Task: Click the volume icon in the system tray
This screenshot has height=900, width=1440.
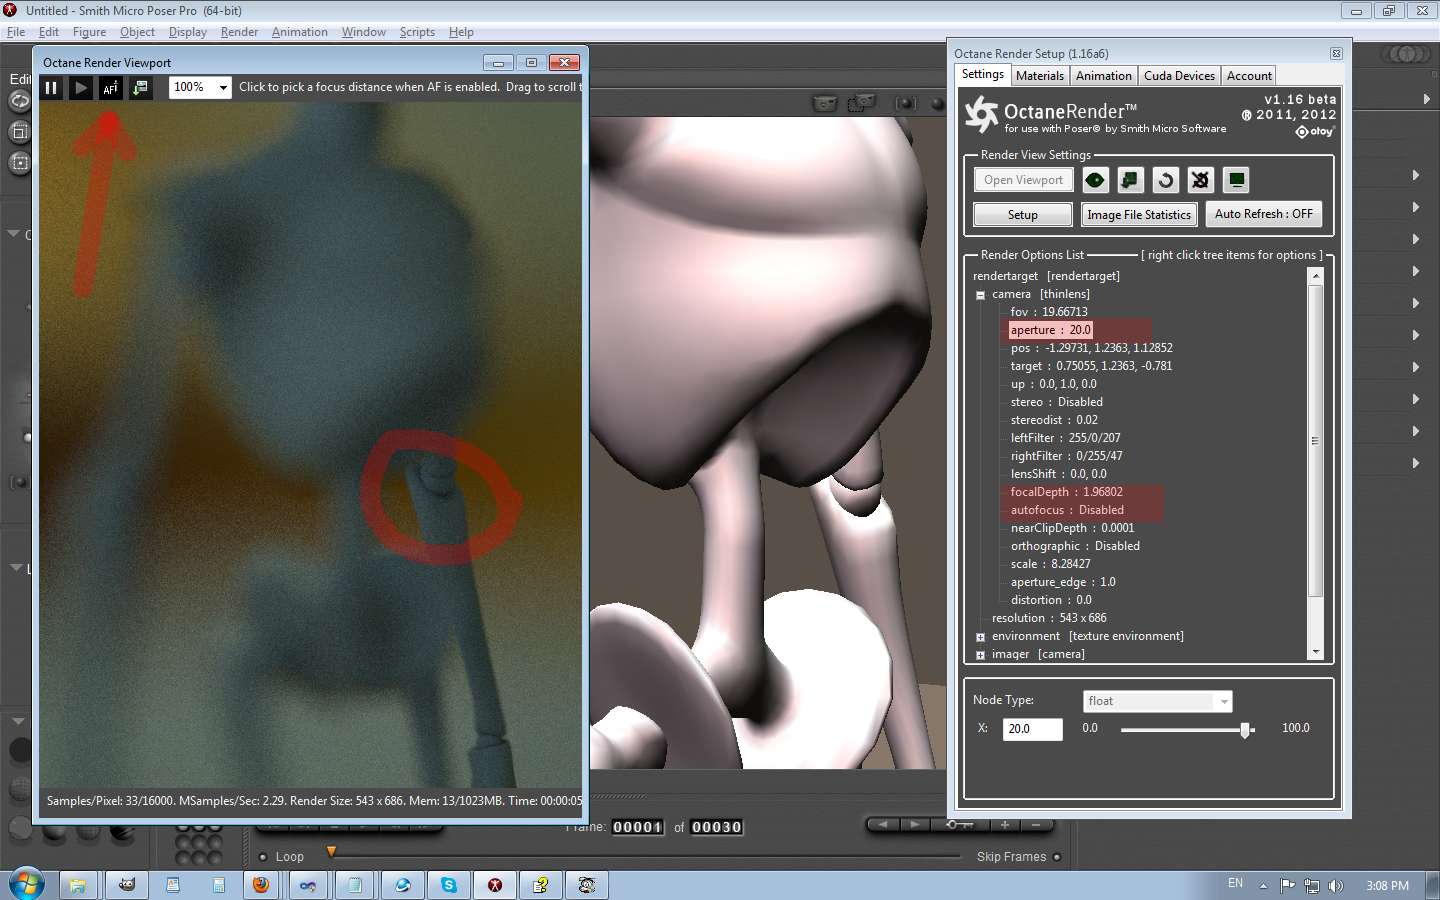Action: (1336, 886)
